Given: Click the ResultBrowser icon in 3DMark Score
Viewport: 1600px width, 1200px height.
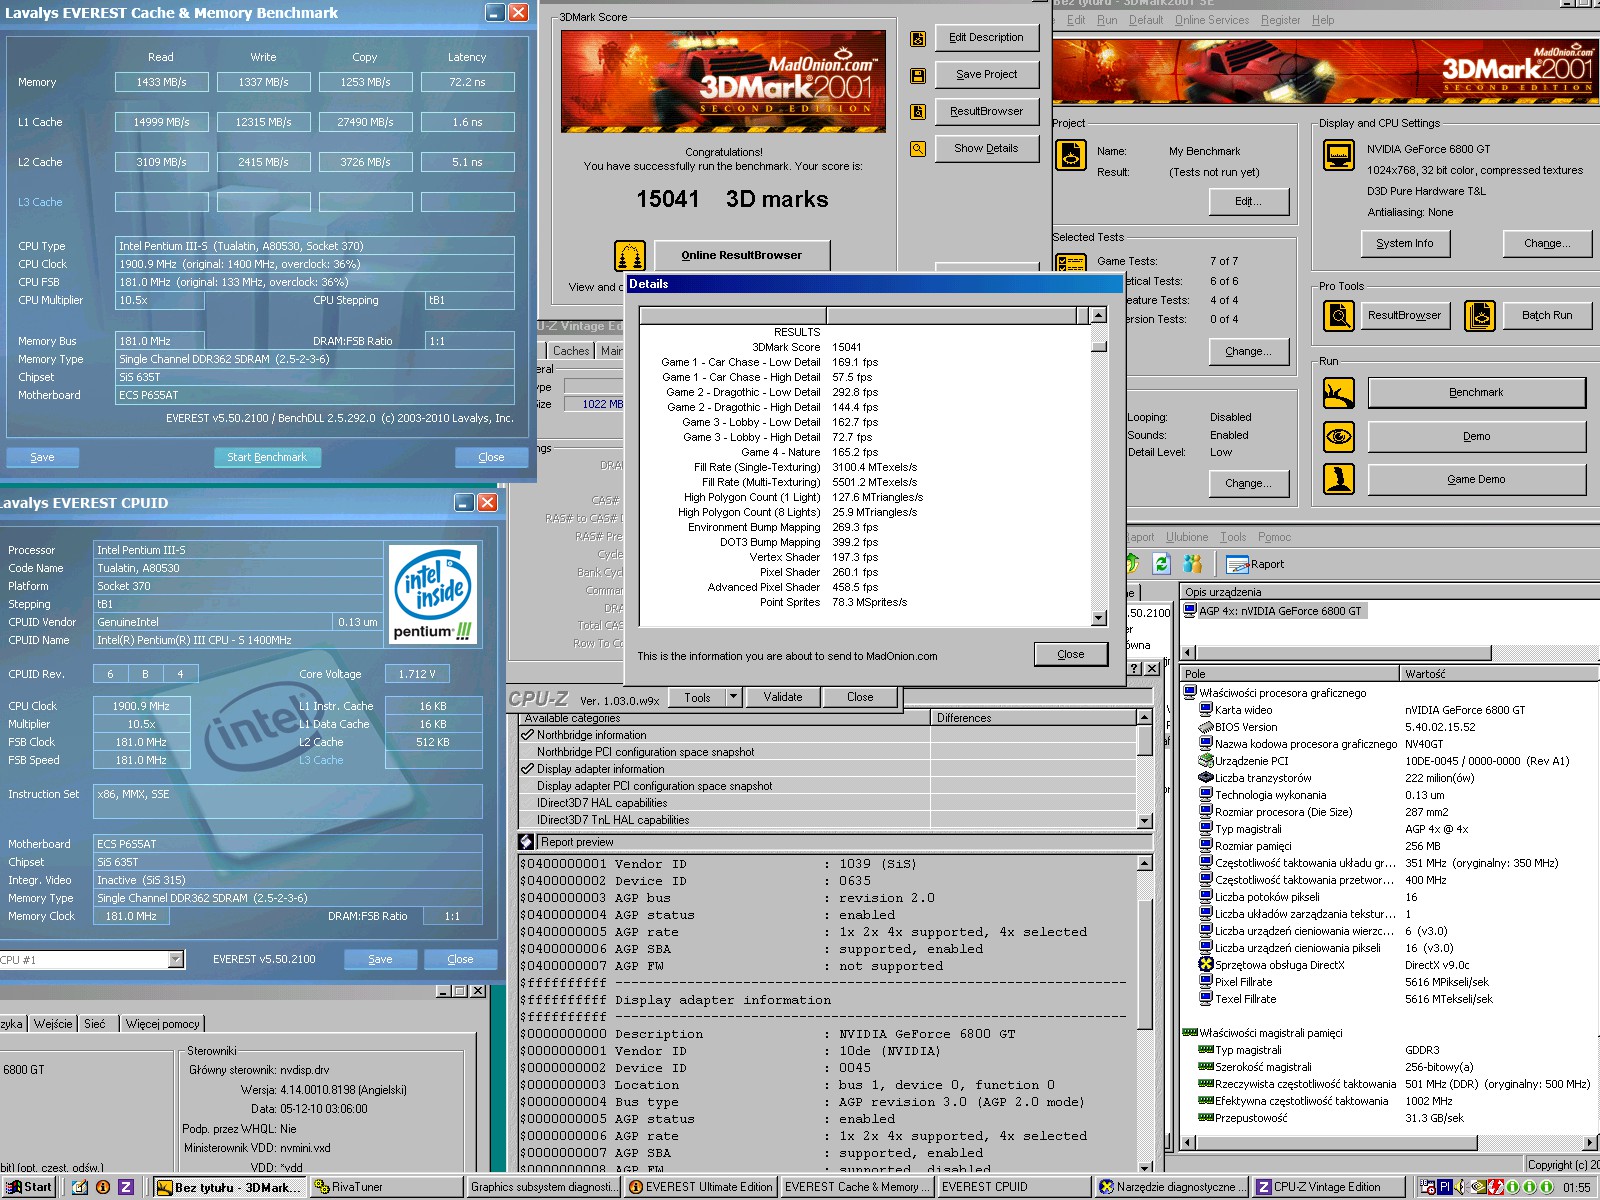Looking at the screenshot, I should click(917, 112).
